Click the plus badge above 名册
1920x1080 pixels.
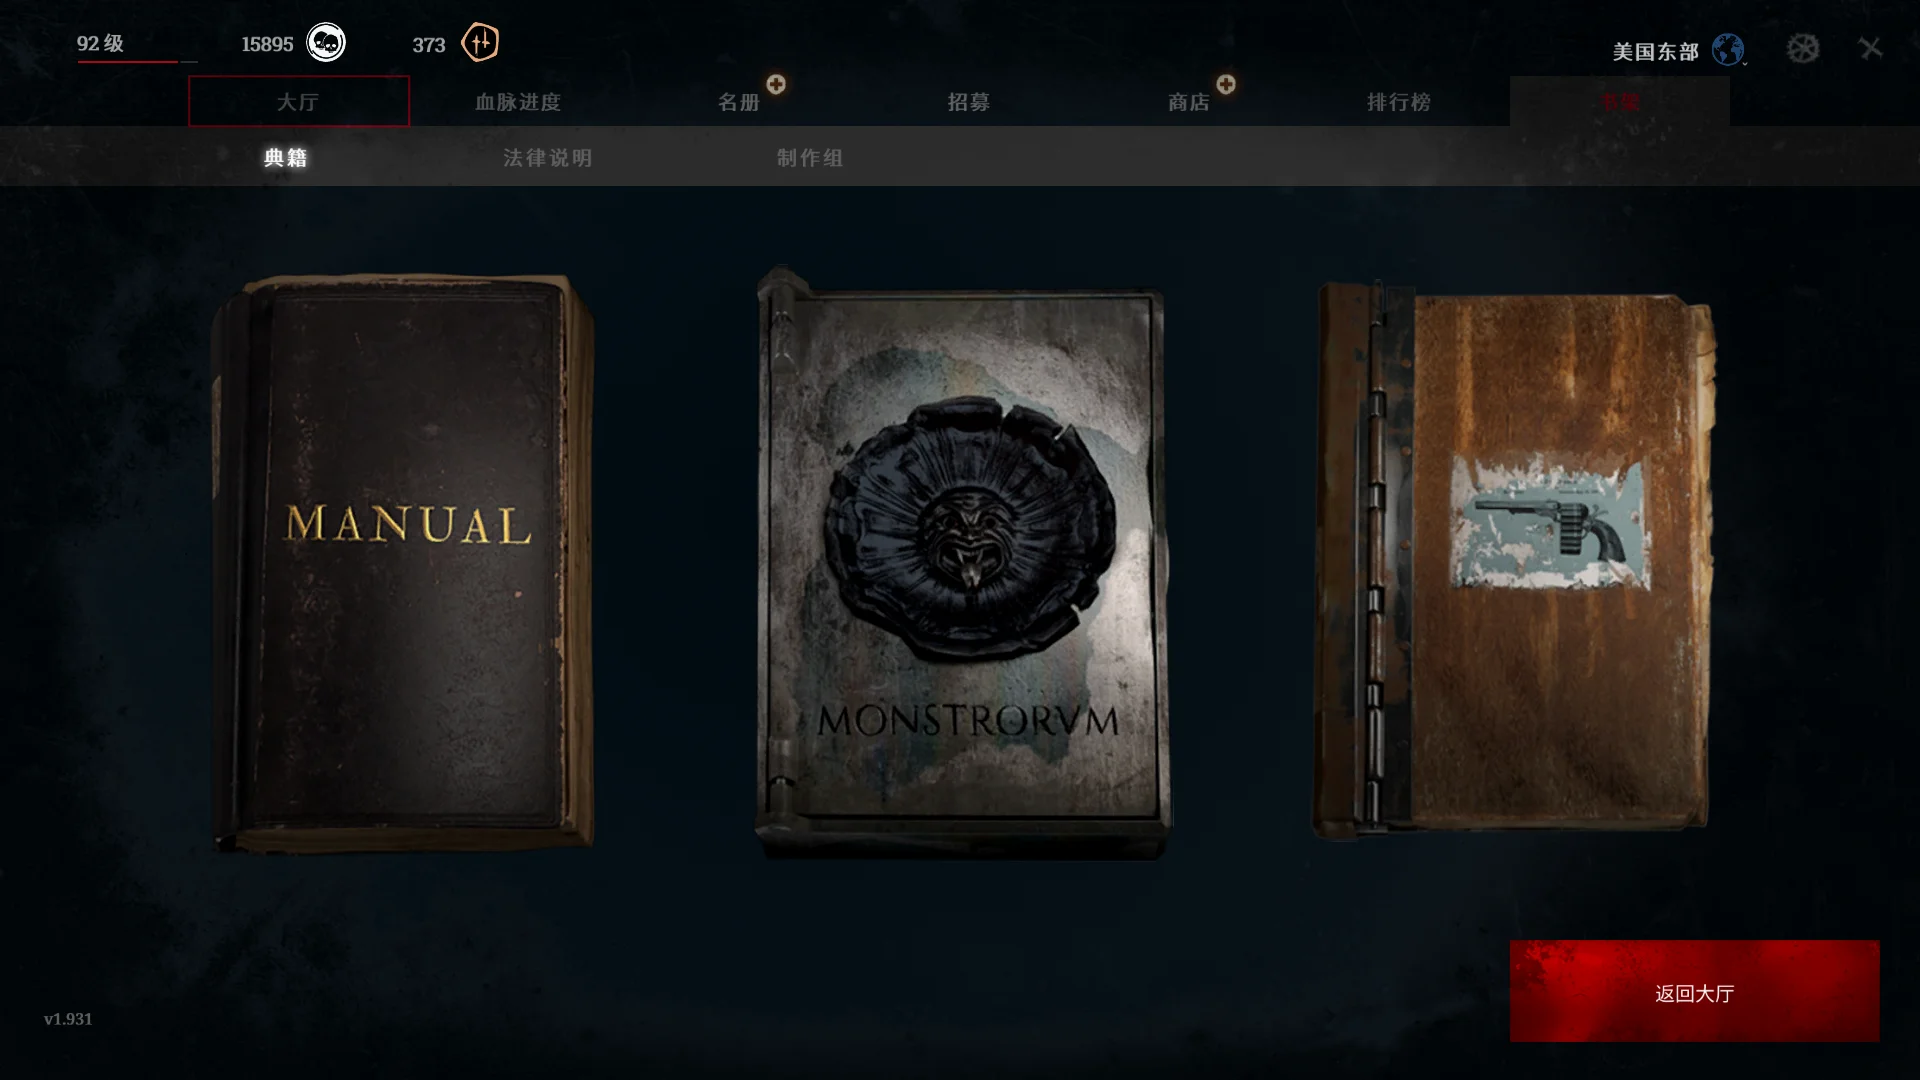(x=776, y=84)
